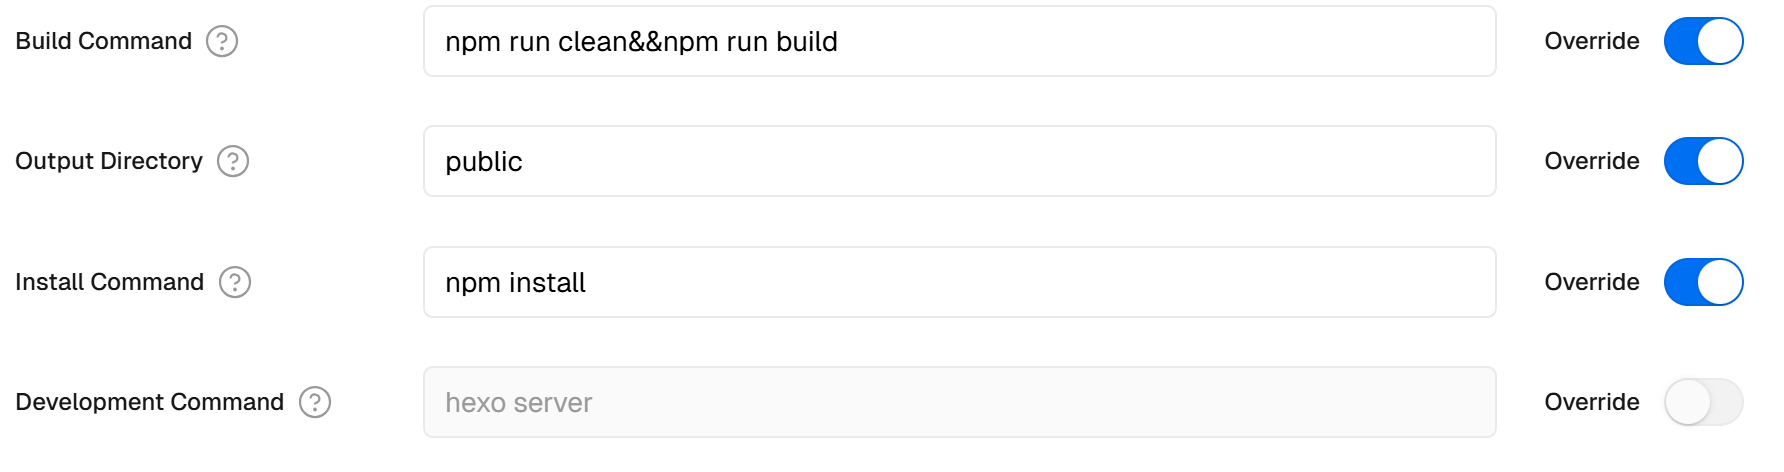Click the Override label beside Development Command
Screen dimensions: 1784x472
(1591, 402)
